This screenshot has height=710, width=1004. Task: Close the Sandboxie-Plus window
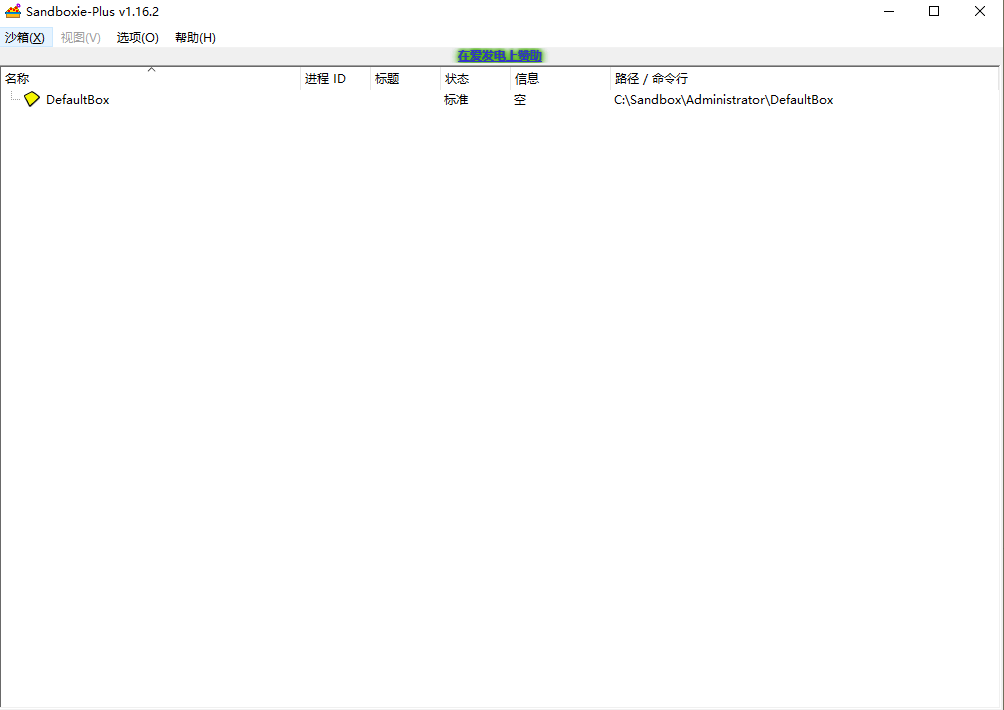point(980,11)
